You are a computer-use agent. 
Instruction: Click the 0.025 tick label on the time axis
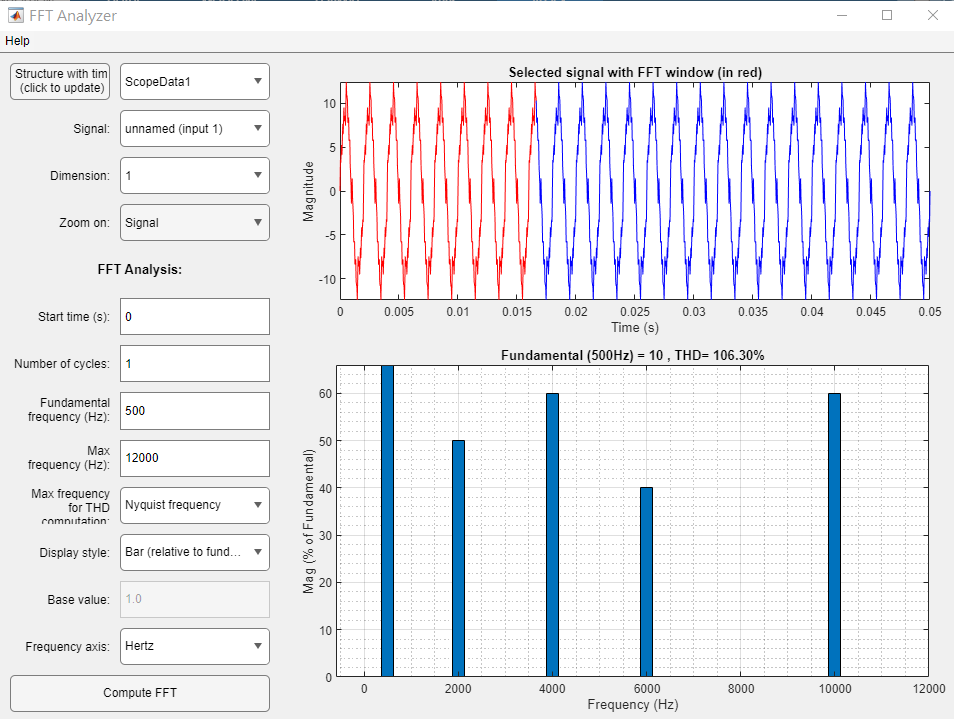point(635,311)
